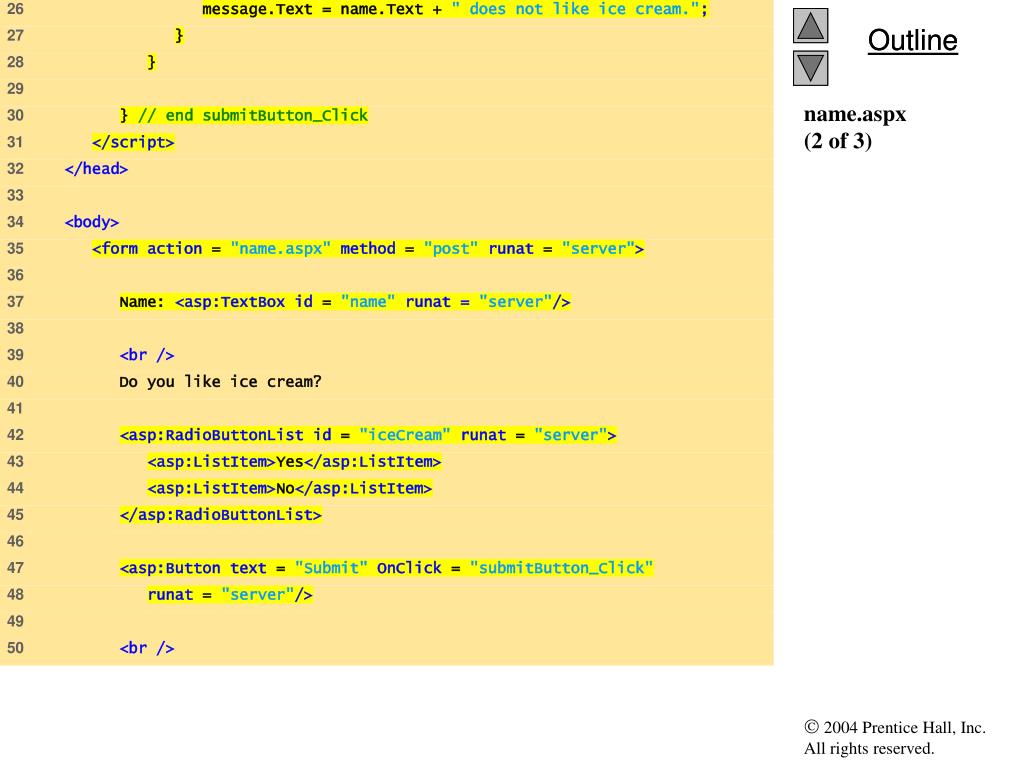Click the br tag on line 50
This screenshot has width=1024, height=768.
pos(147,648)
